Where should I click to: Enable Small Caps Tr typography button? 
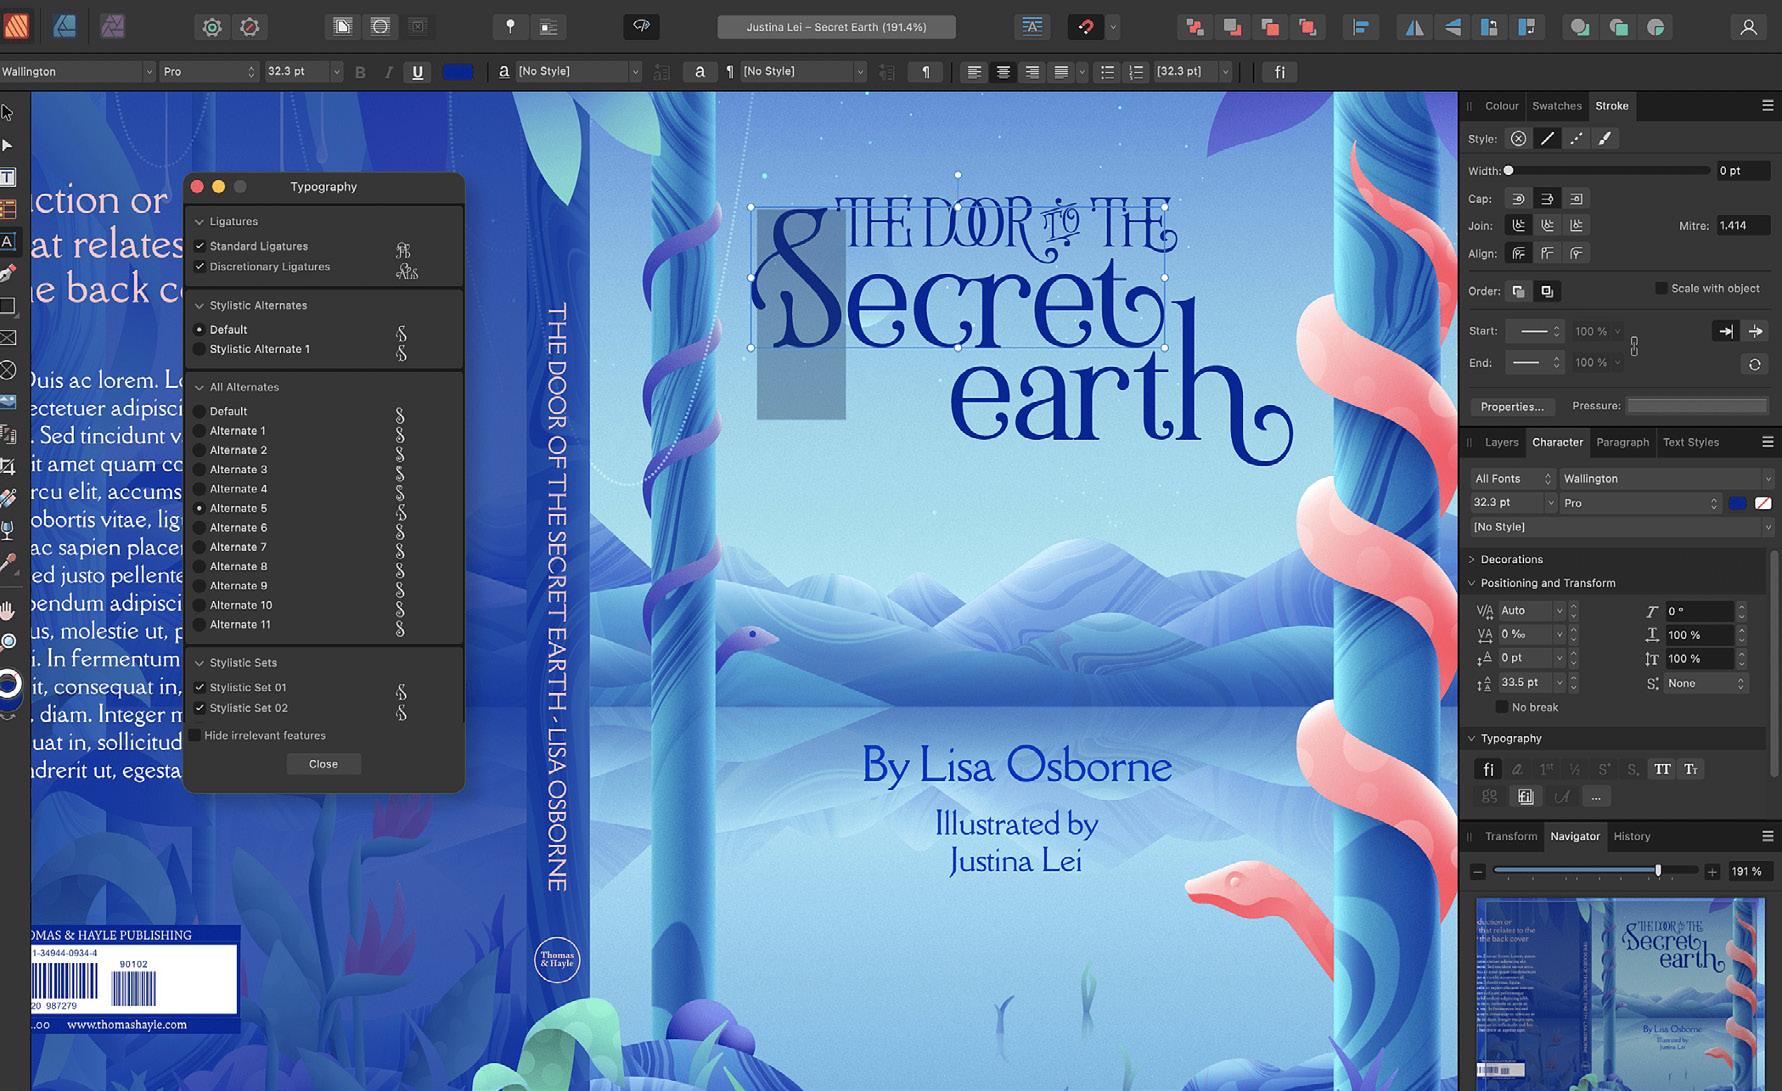(1691, 769)
